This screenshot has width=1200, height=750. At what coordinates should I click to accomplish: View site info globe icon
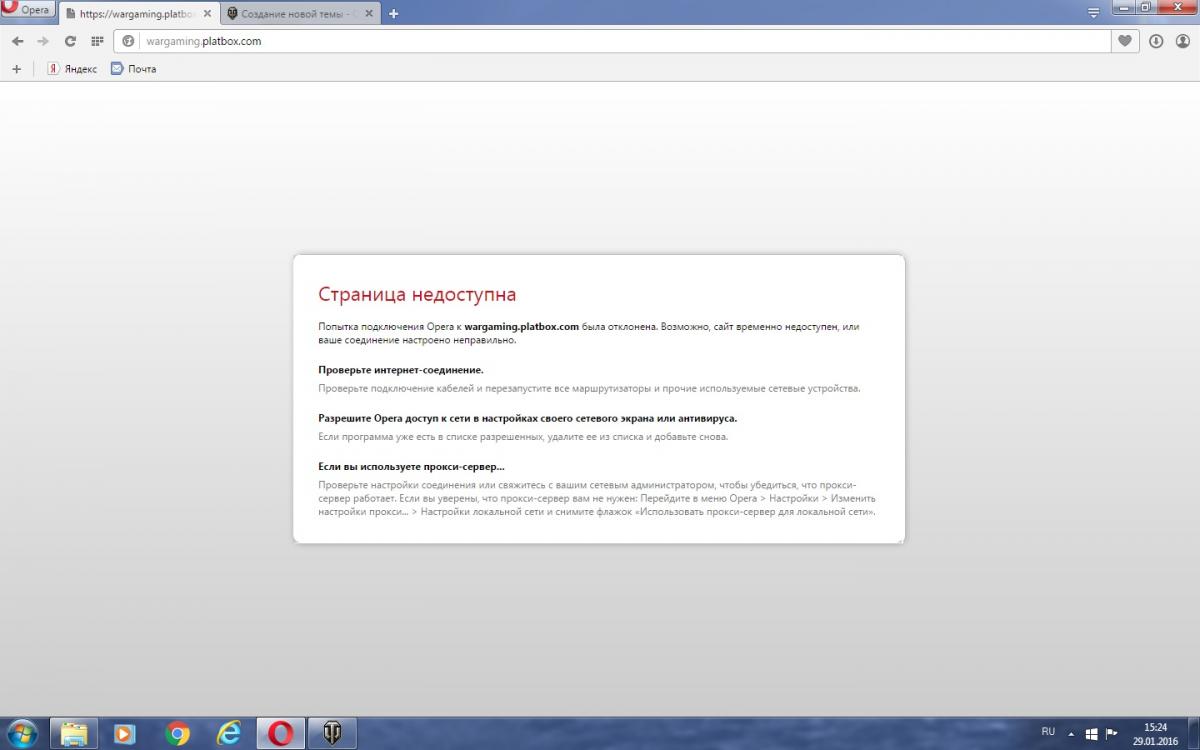pyautogui.click(x=128, y=41)
